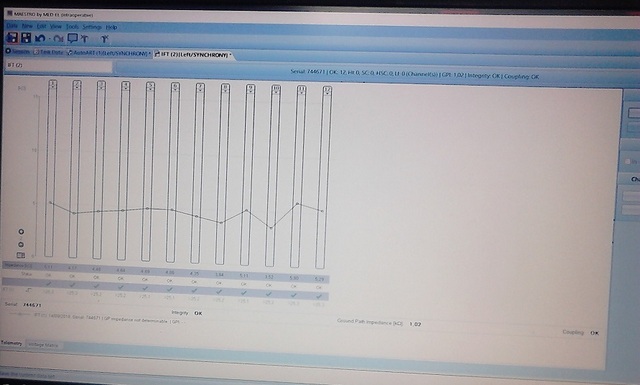
Task: Switch to the AutoART (1) Left/SYNCHRONY tab
Action: pyautogui.click(x=108, y=53)
